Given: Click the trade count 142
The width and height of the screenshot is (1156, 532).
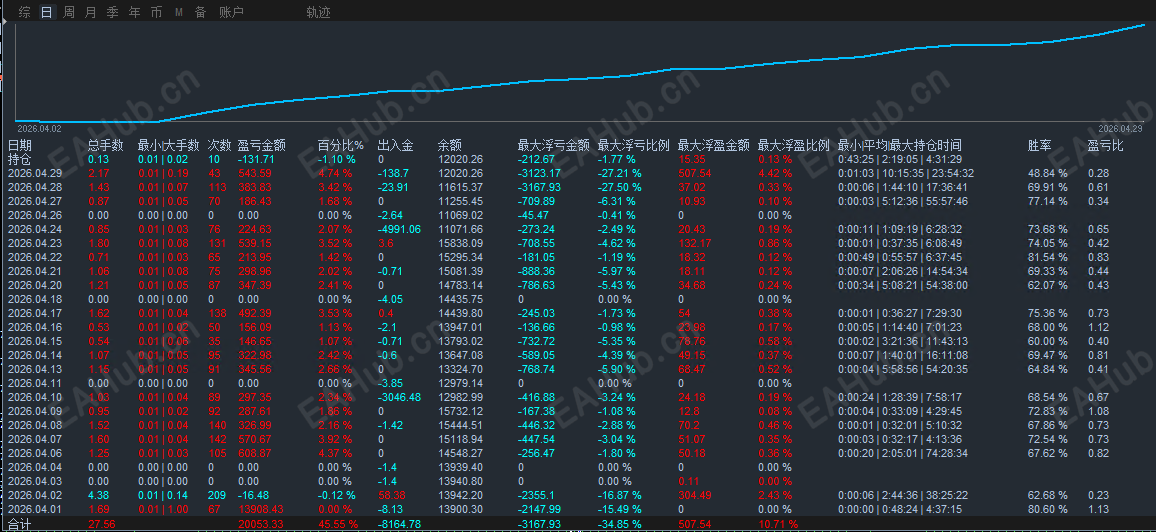Looking at the screenshot, I should tap(216, 439).
